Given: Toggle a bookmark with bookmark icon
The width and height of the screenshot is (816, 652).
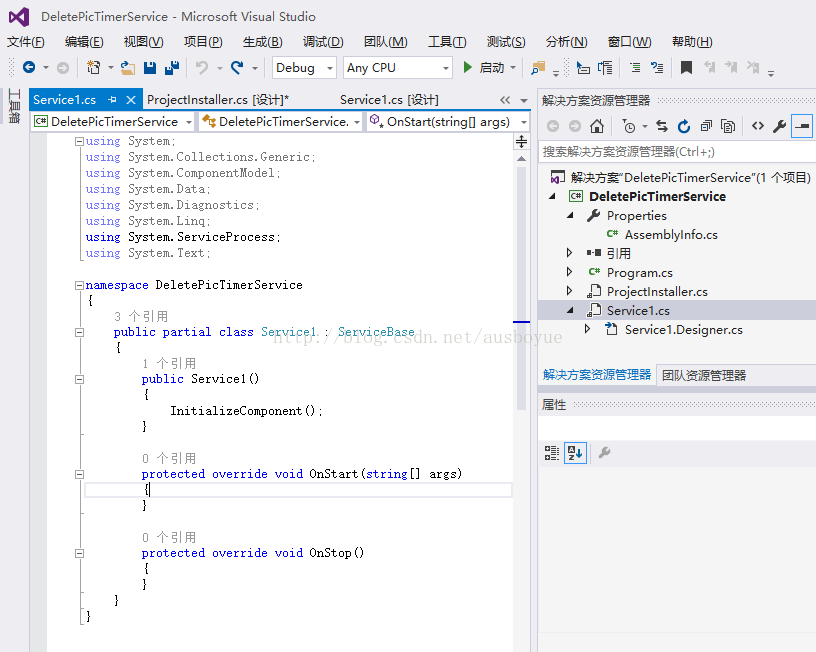Looking at the screenshot, I should click(x=686, y=68).
